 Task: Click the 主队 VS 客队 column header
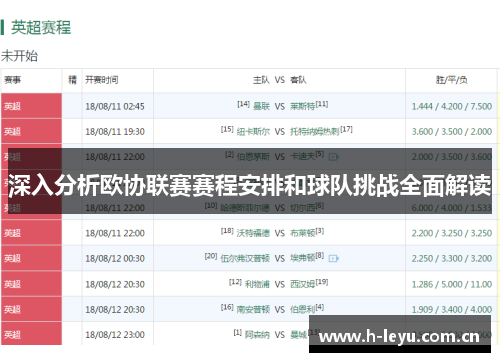(280, 80)
